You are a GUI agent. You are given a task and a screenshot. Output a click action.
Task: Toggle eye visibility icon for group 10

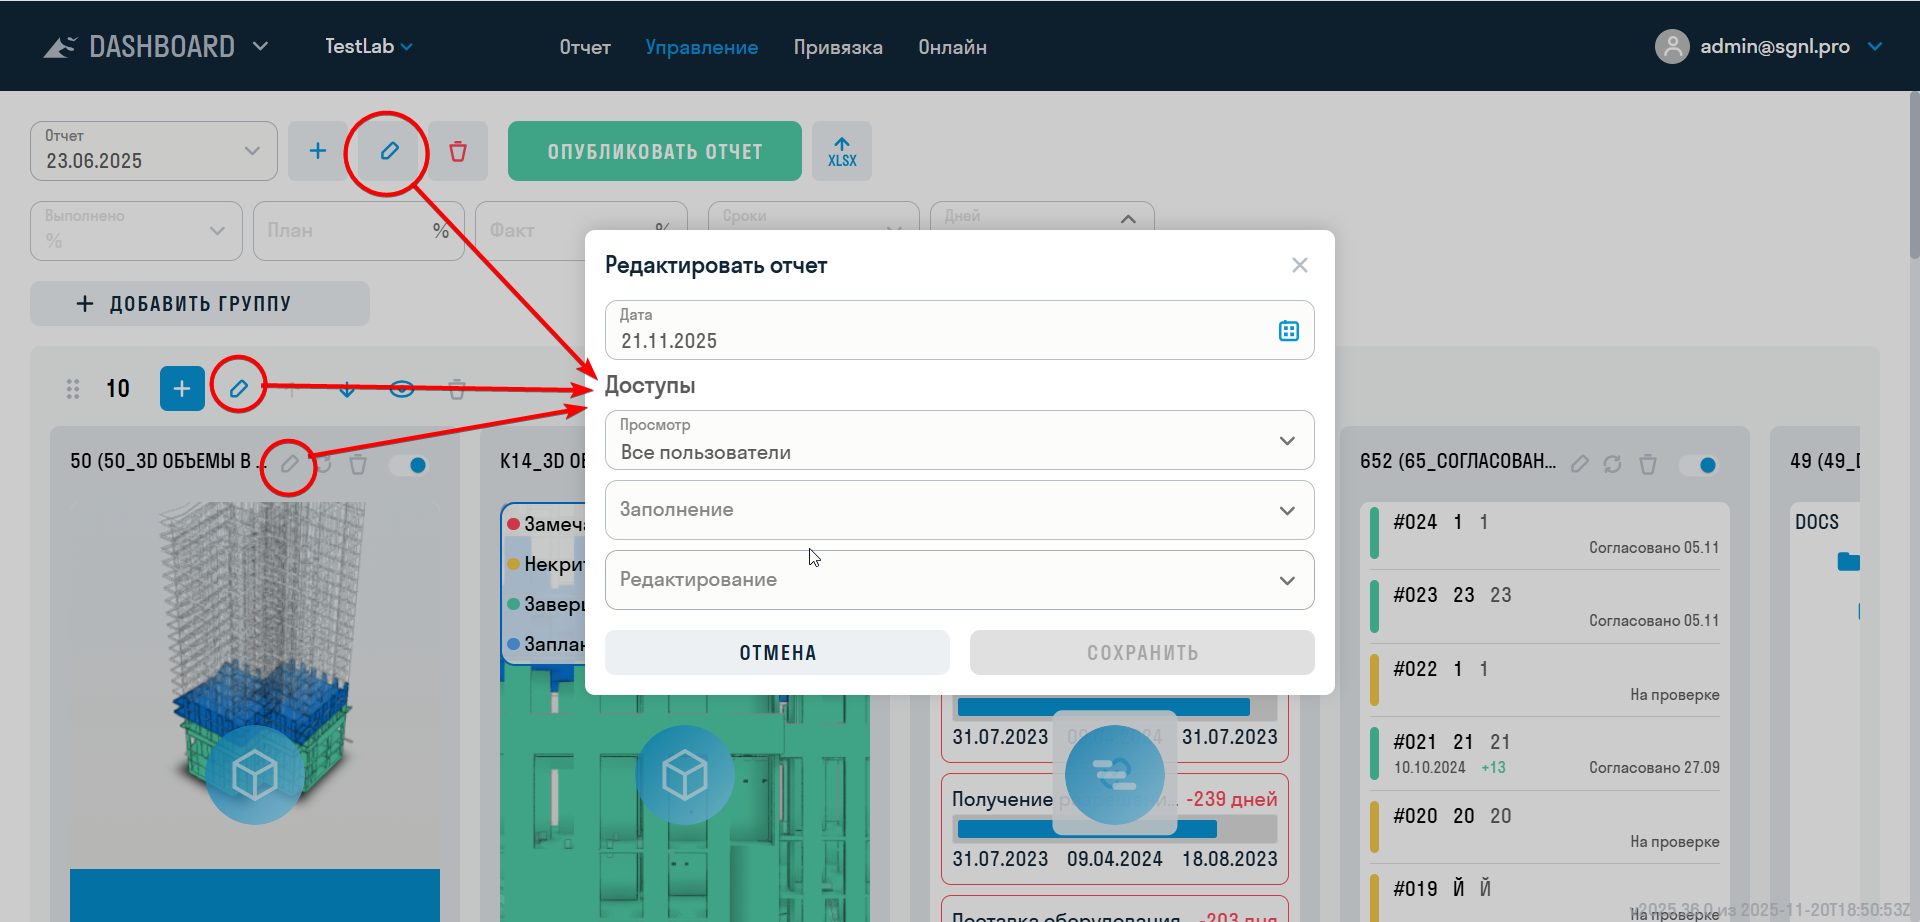[x=402, y=389]
